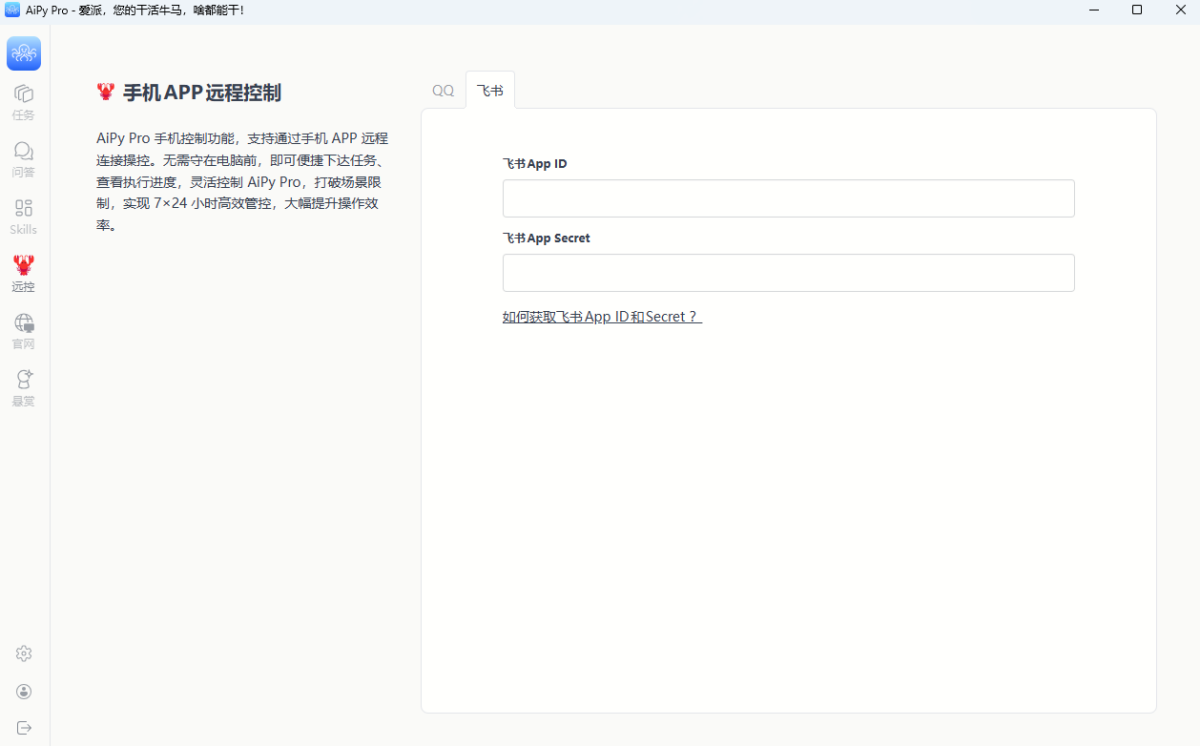
Task: Open settings via the gear icon
Action: (24, 653)
